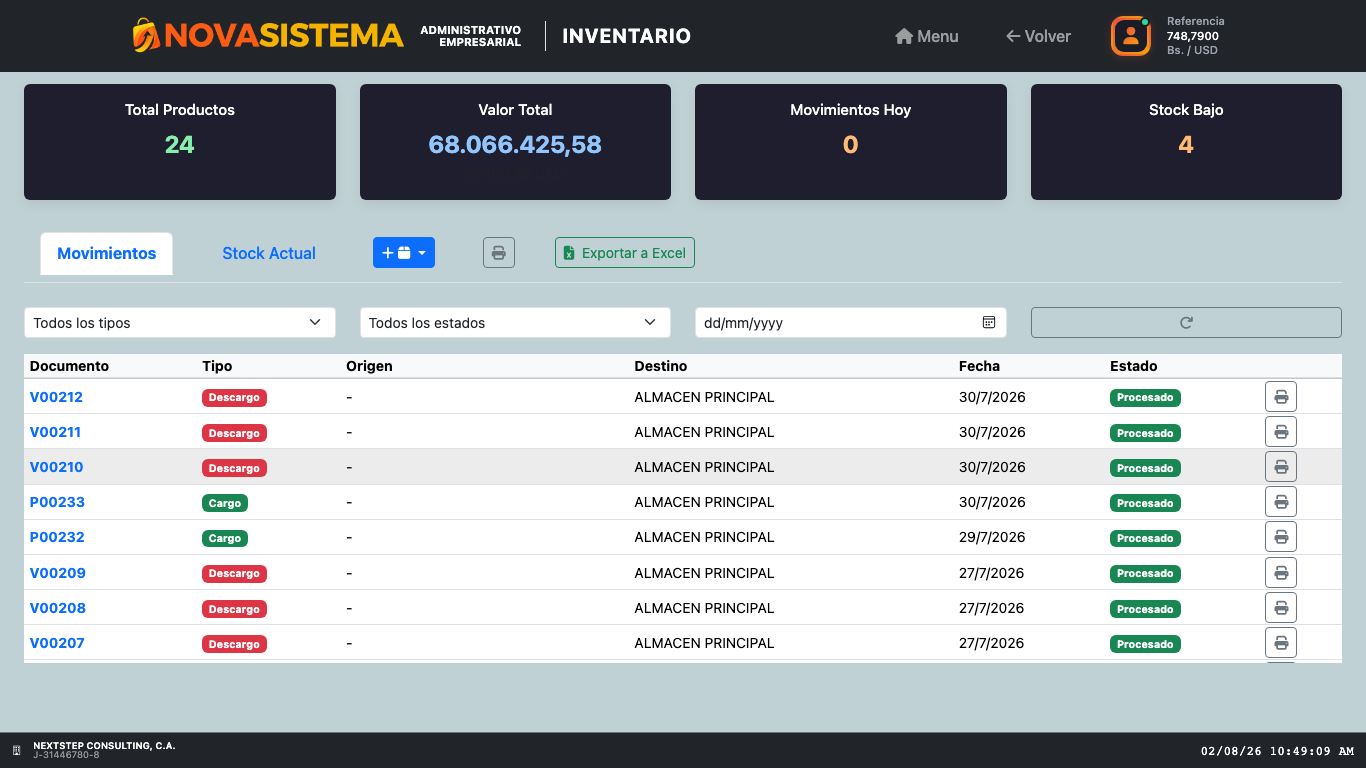This screenshot has height=768, width=1366.
Task: Switch to the Movimientos tab
Action: tap(107, 254)
